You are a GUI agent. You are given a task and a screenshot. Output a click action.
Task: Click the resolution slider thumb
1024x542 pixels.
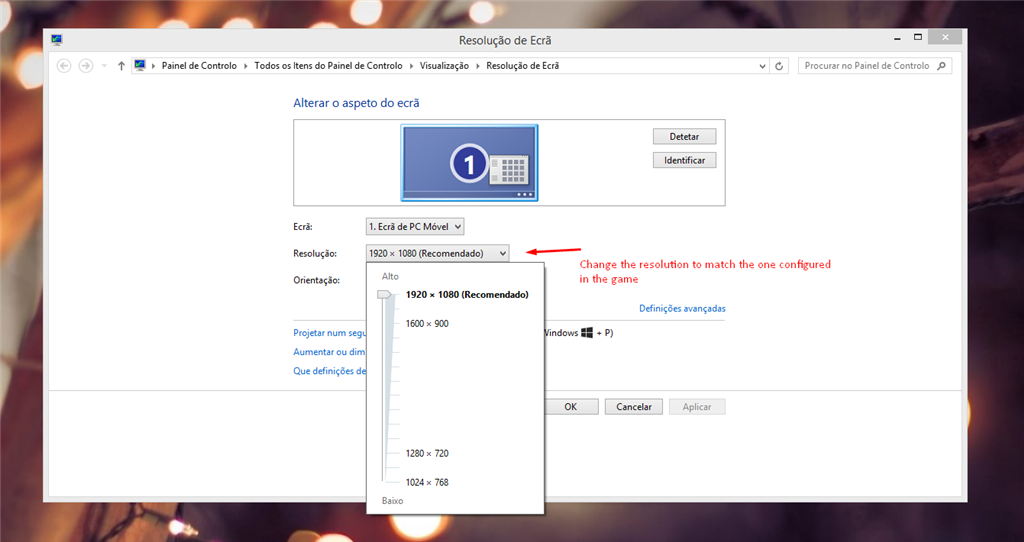click(x=385, y=295)
